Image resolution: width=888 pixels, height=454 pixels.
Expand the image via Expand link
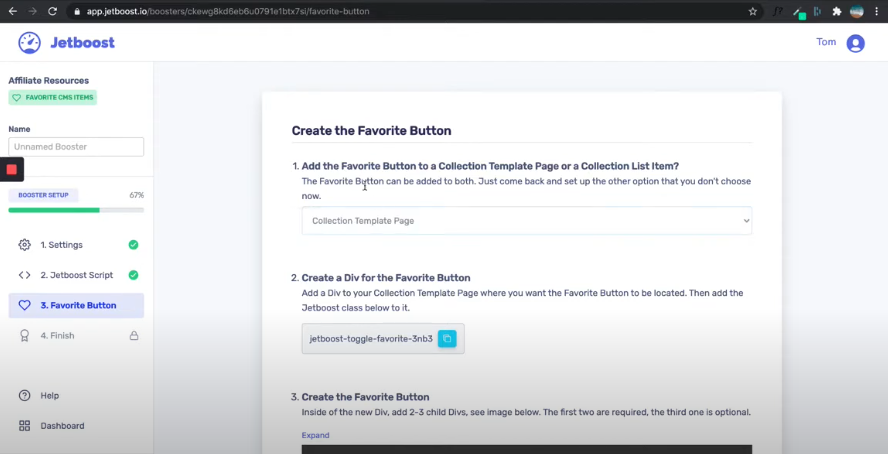point(315,435)
